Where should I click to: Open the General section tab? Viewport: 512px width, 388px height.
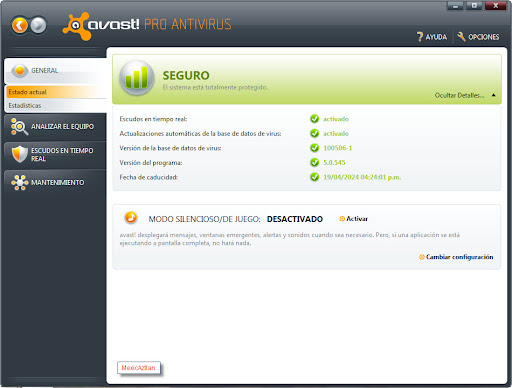click(55, 71)
